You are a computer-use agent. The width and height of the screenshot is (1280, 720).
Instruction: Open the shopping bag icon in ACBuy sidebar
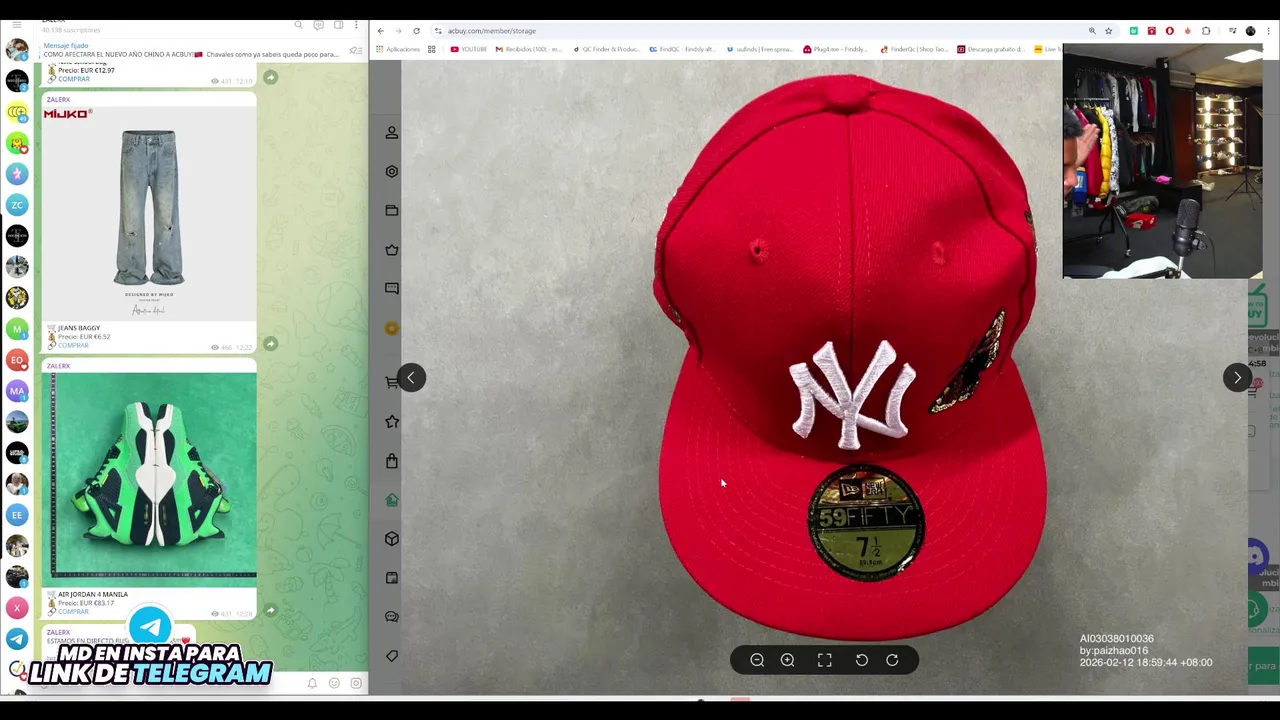click(392, 461)
